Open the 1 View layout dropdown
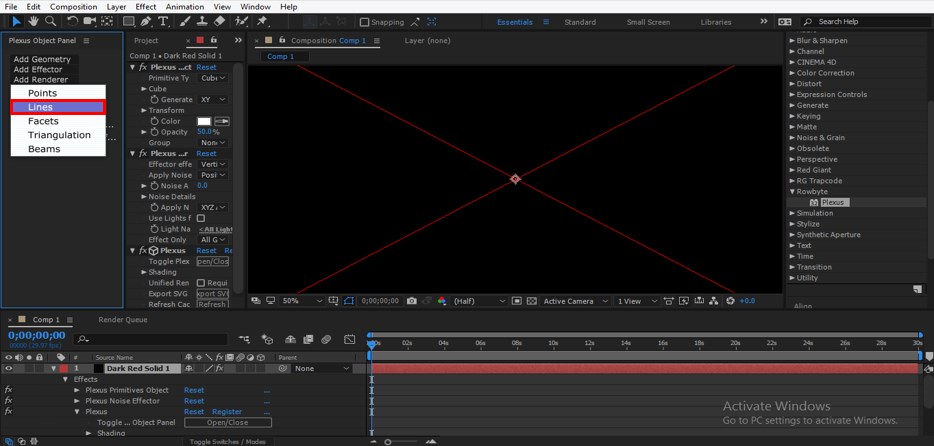 tap(637, 301)
